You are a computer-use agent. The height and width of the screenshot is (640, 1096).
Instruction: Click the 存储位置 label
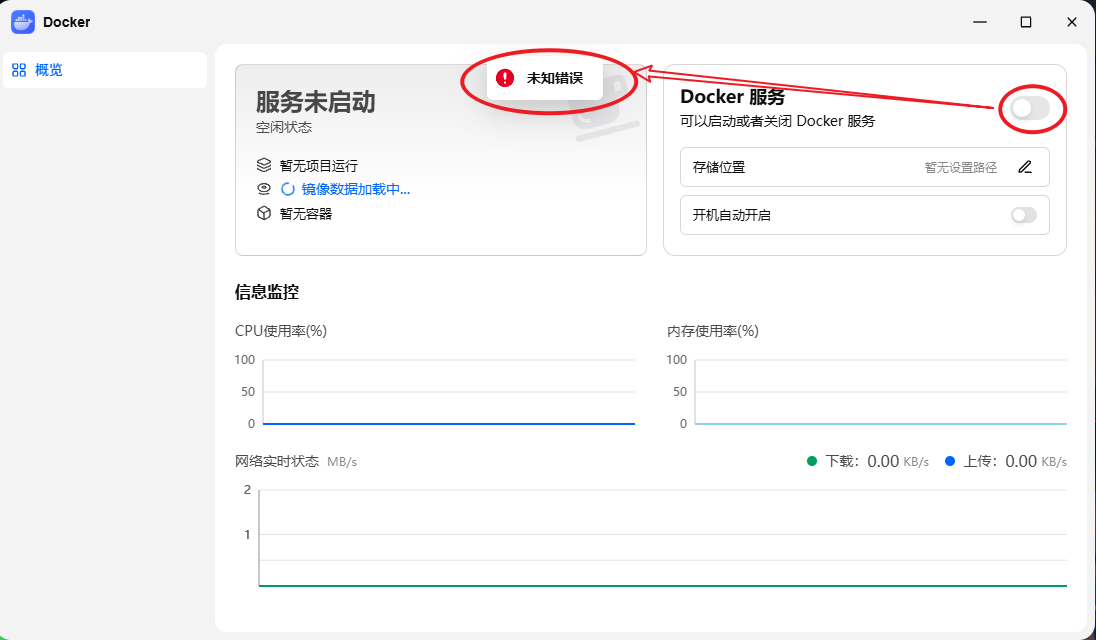tap(719, 167)
